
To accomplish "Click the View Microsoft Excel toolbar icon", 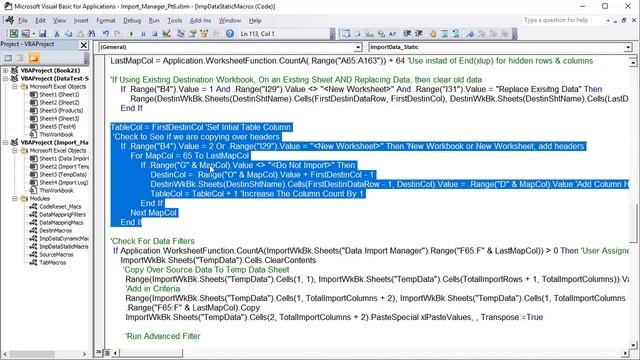I will click(14, 34).
